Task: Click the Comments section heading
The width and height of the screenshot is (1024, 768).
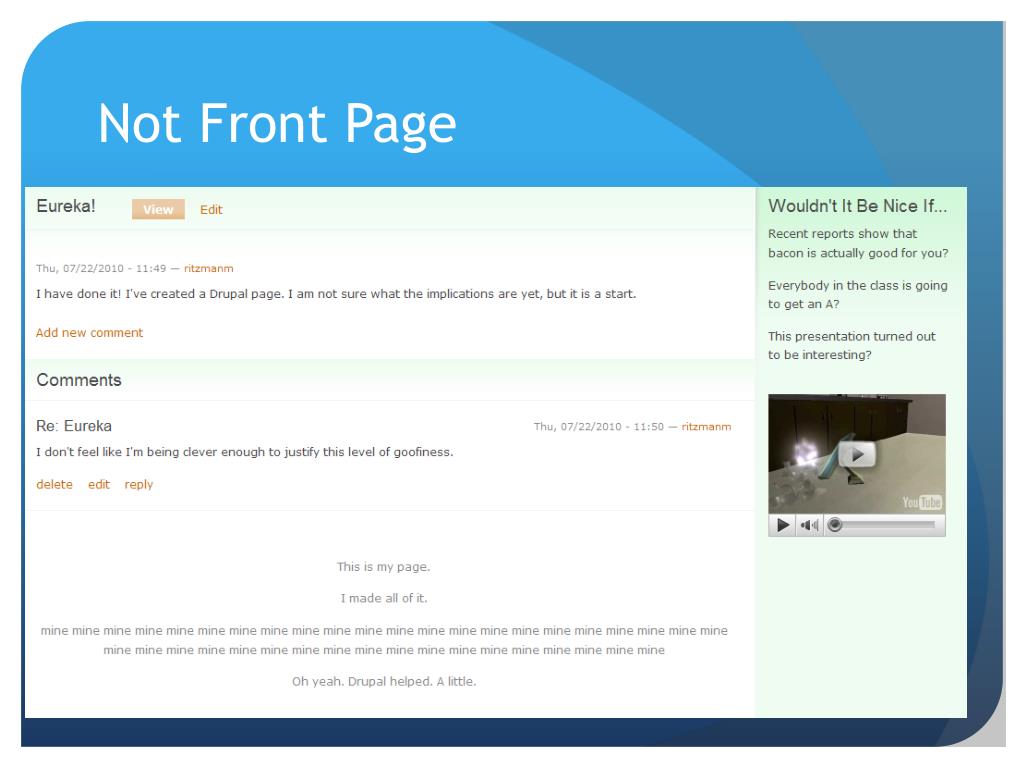Action: coord(79,380)
